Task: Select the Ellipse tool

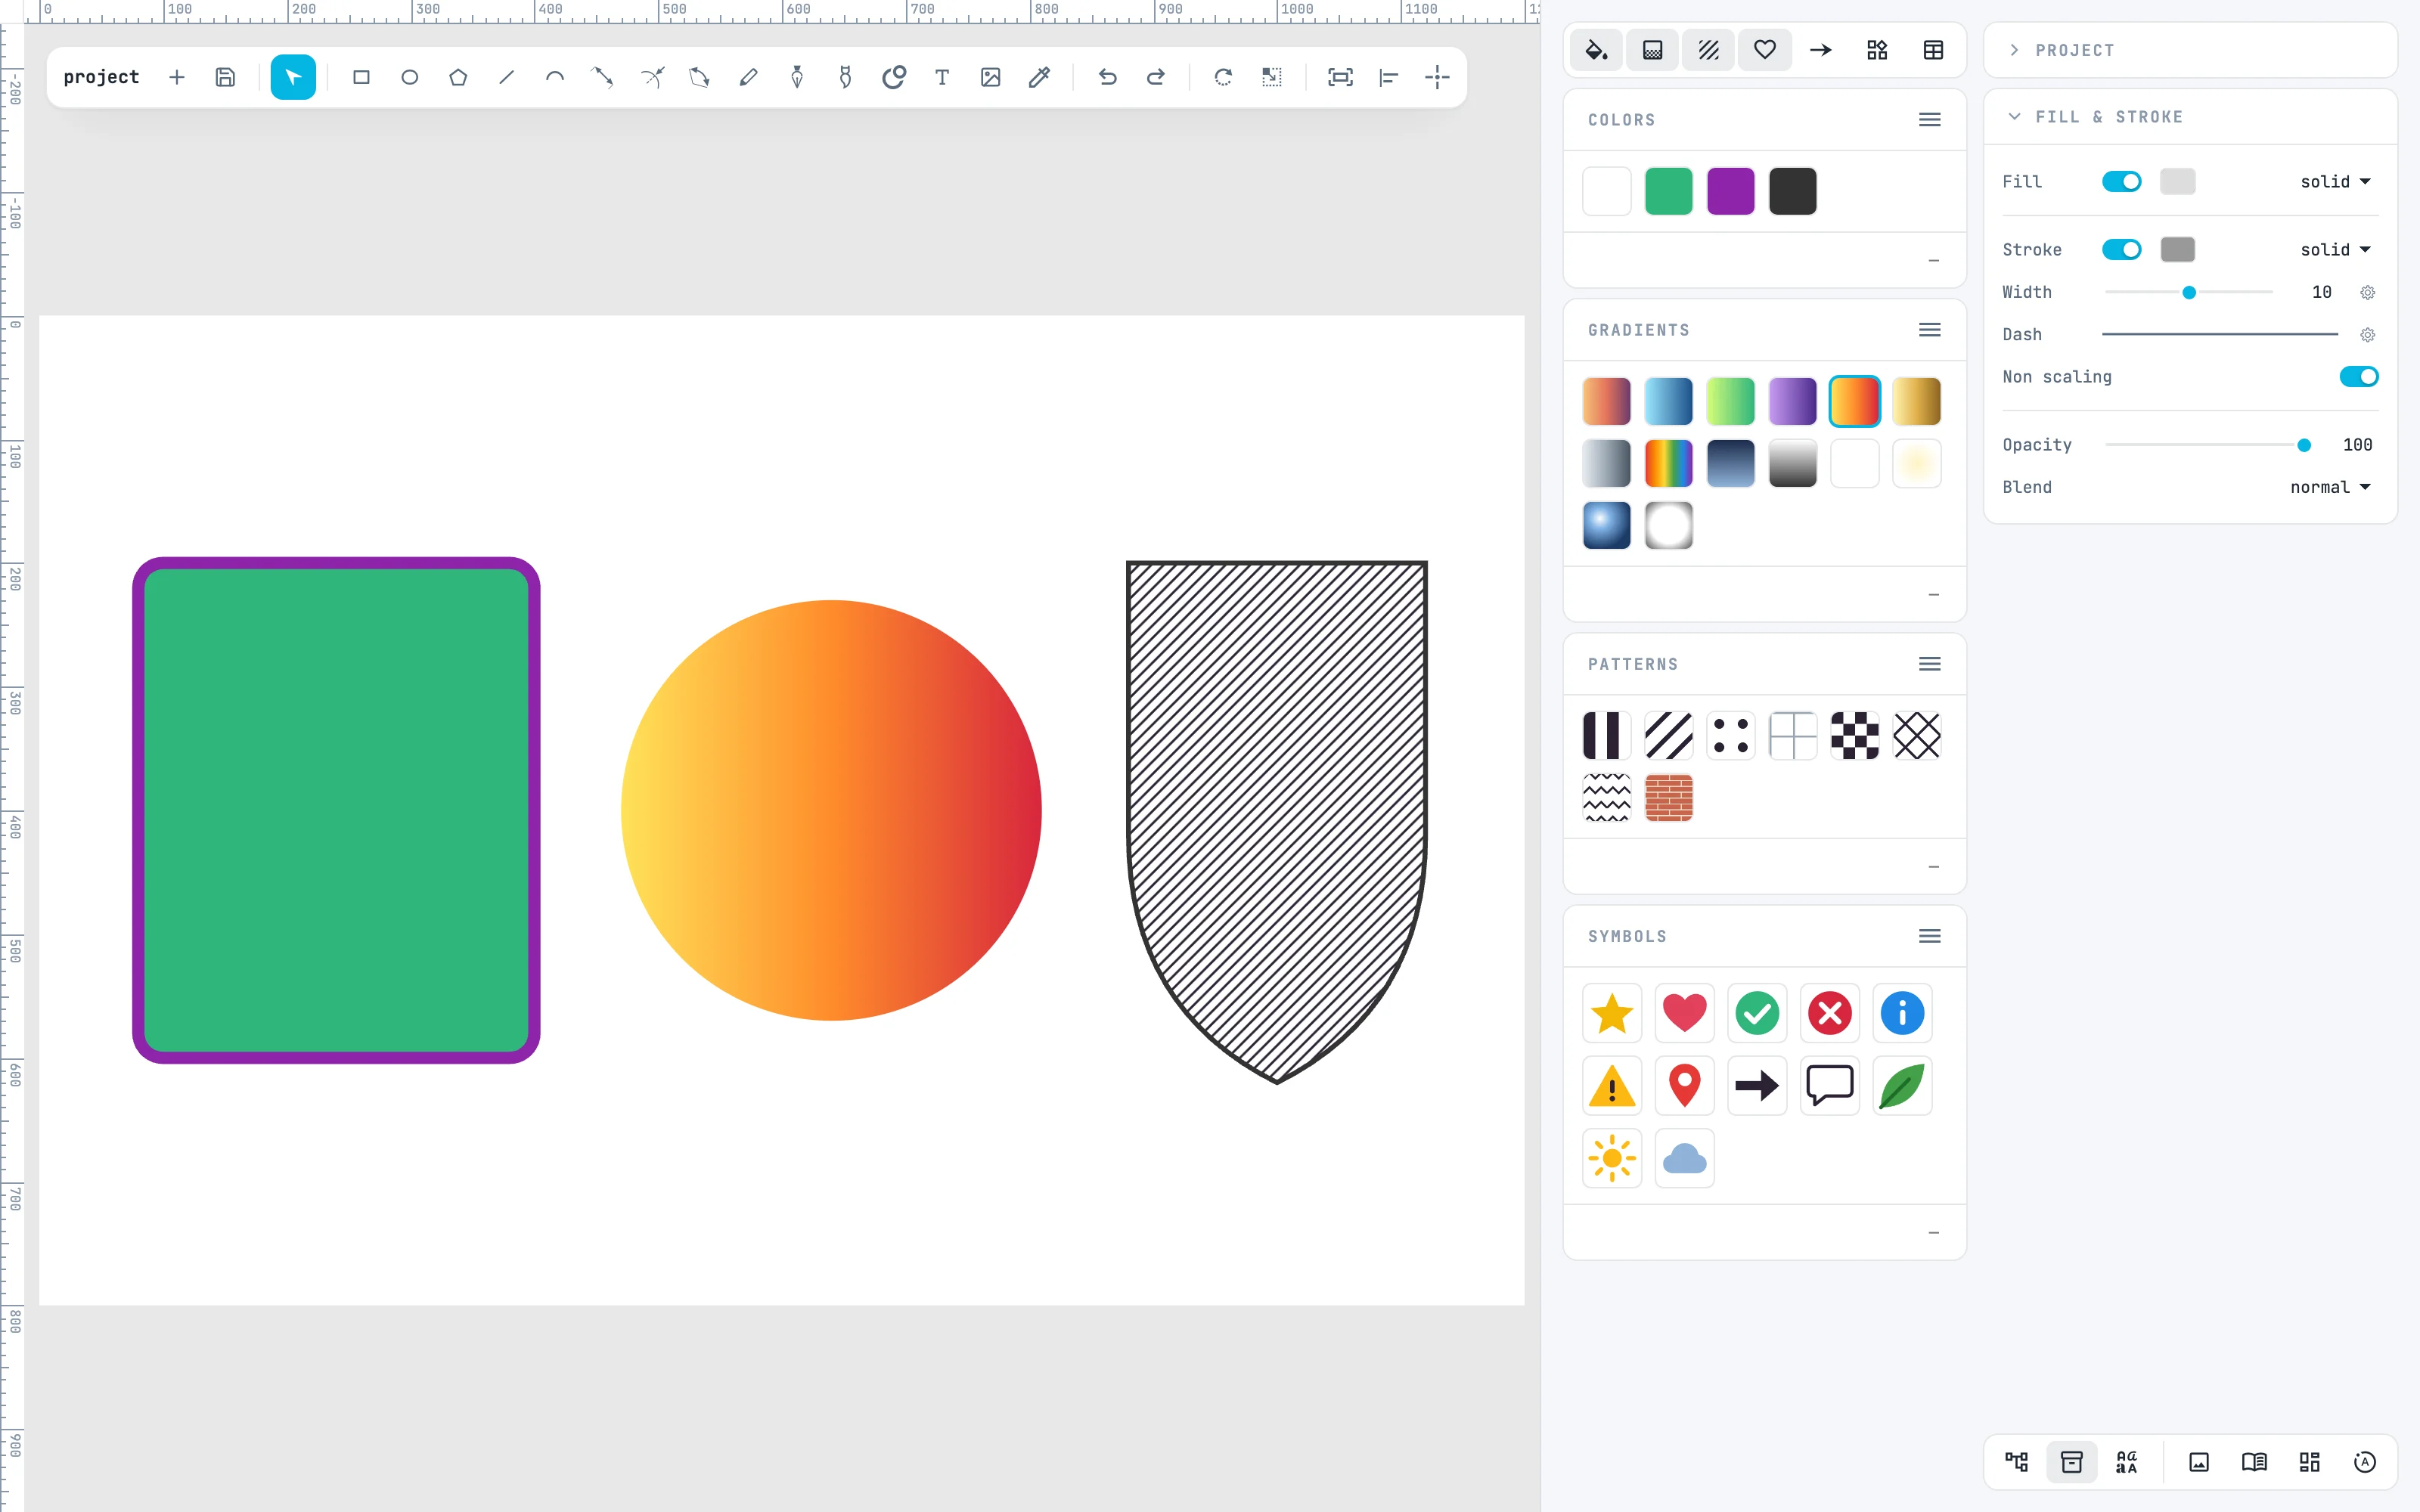Action: pyautogui.click(x=410, y=77)
